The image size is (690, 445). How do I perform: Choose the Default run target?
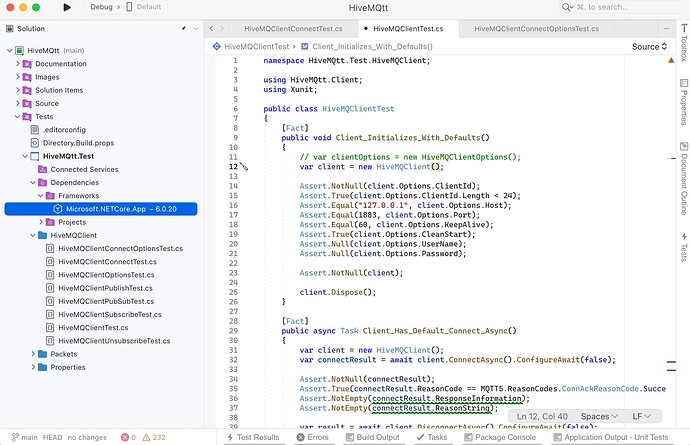(144, 7)
